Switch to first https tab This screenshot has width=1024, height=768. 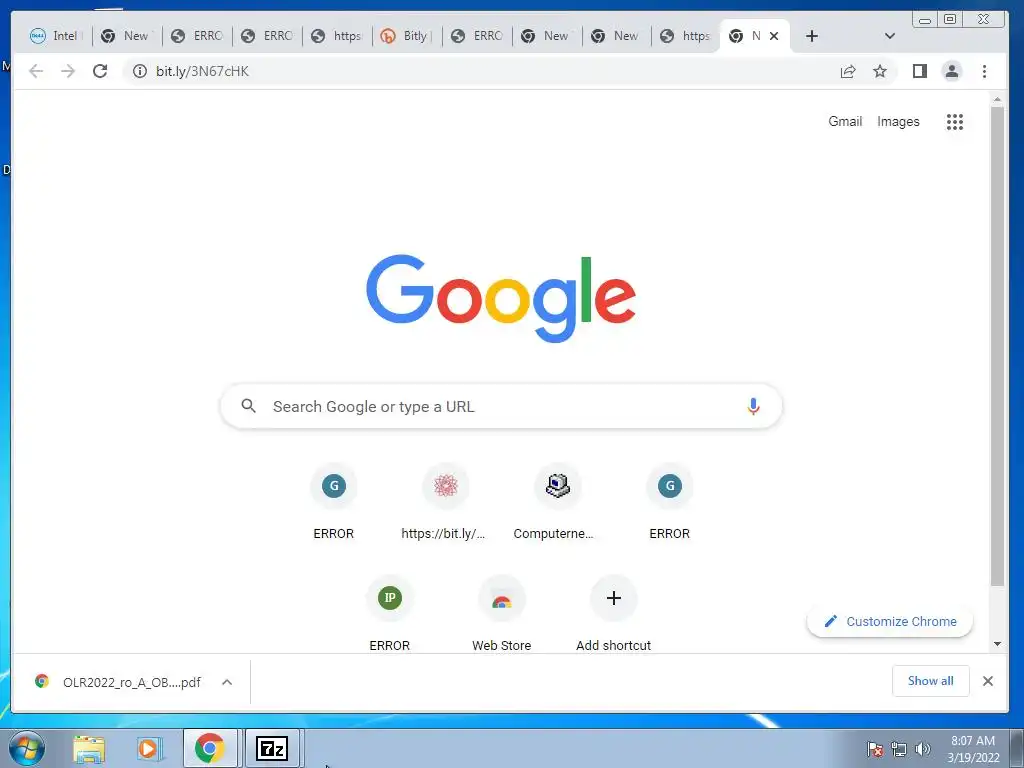(337, 36)
